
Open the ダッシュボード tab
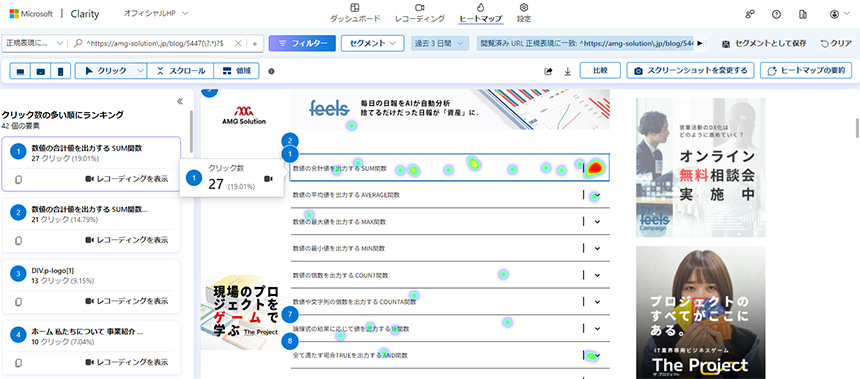pyautogui.click(x=355, y=13)
